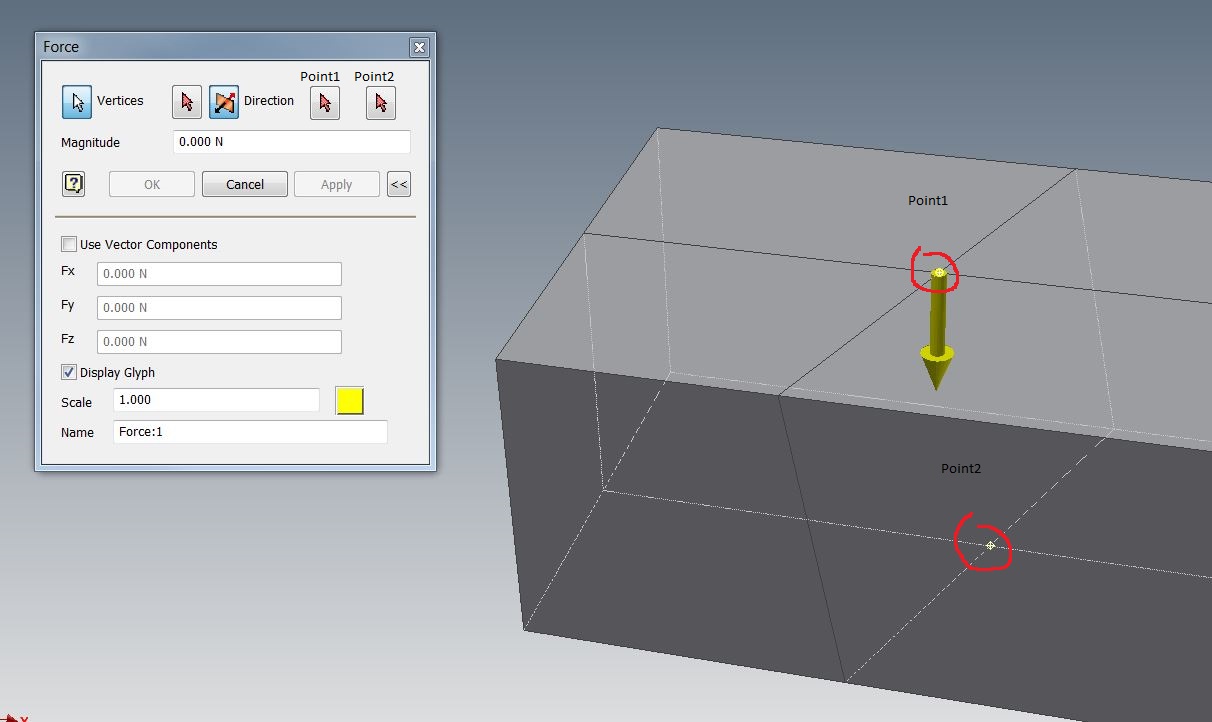Enable Use Vector Components checkbox

pyautogui.click(x=69, y=244)
